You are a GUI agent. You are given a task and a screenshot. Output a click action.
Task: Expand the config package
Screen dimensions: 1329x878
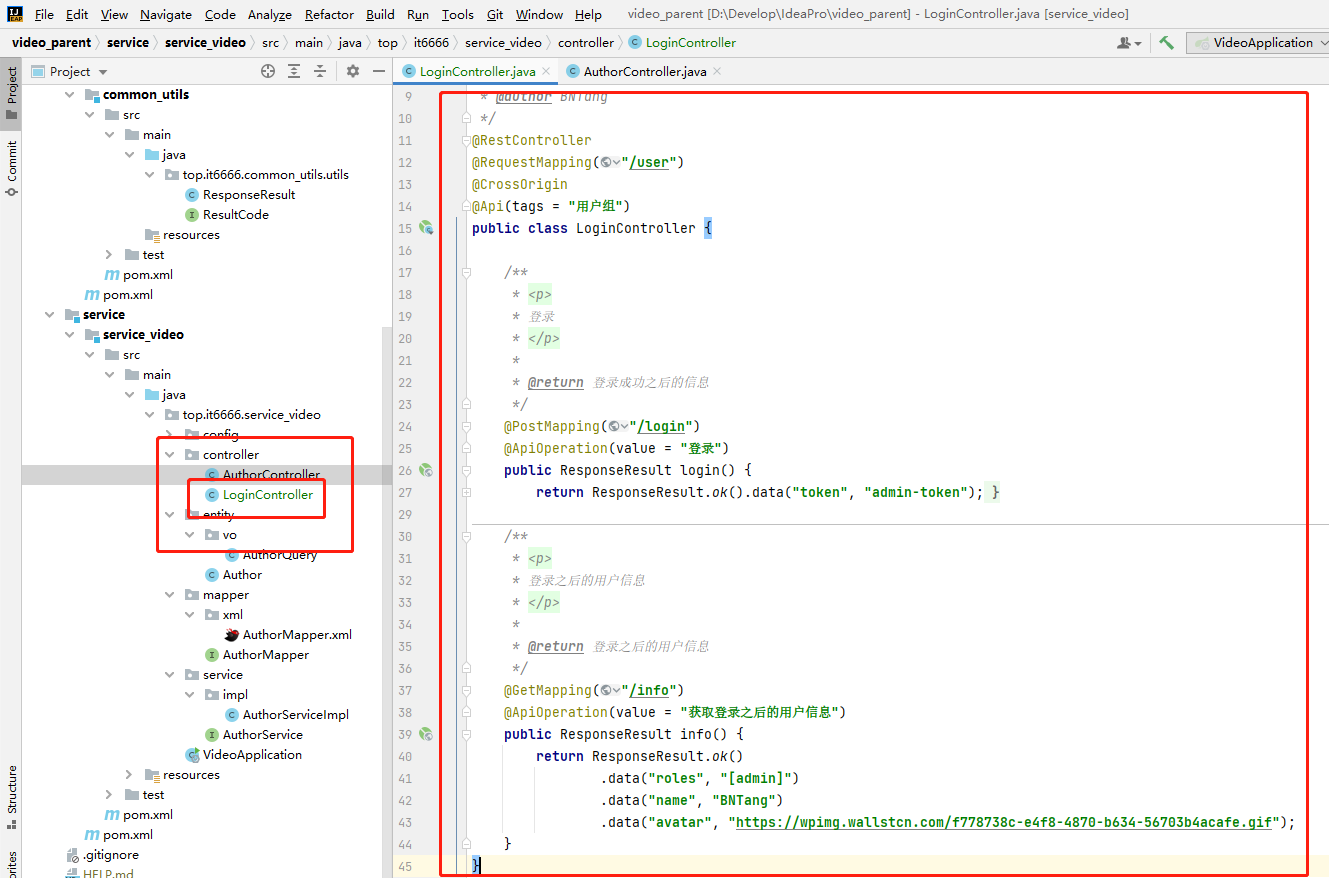pyautogui.click(x=170, y=434)
